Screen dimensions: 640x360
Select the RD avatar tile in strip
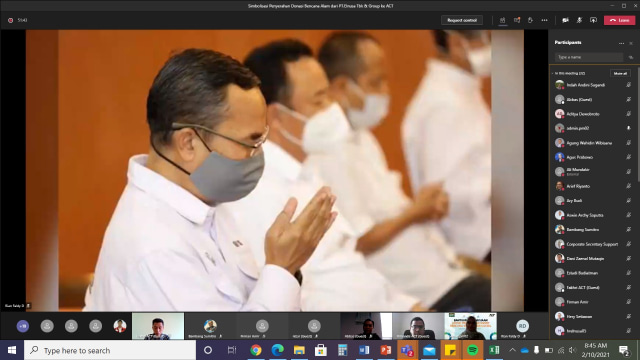[522, 326]
